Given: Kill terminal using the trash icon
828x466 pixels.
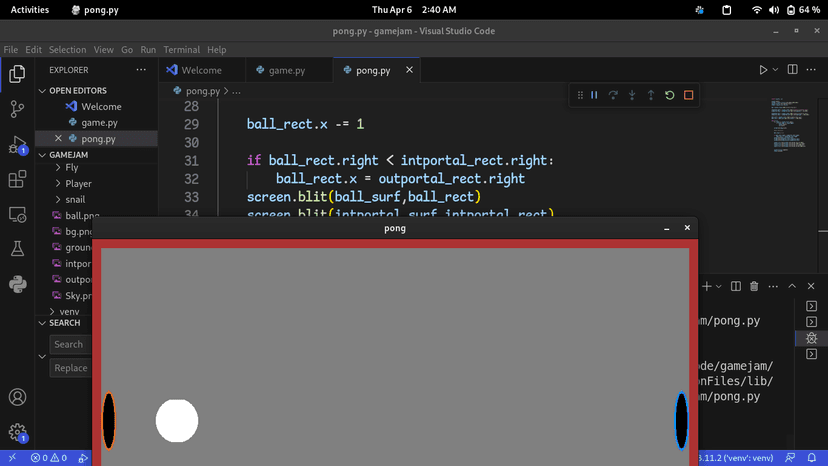Looking at the screenshot, I should (x=754, y=287).
